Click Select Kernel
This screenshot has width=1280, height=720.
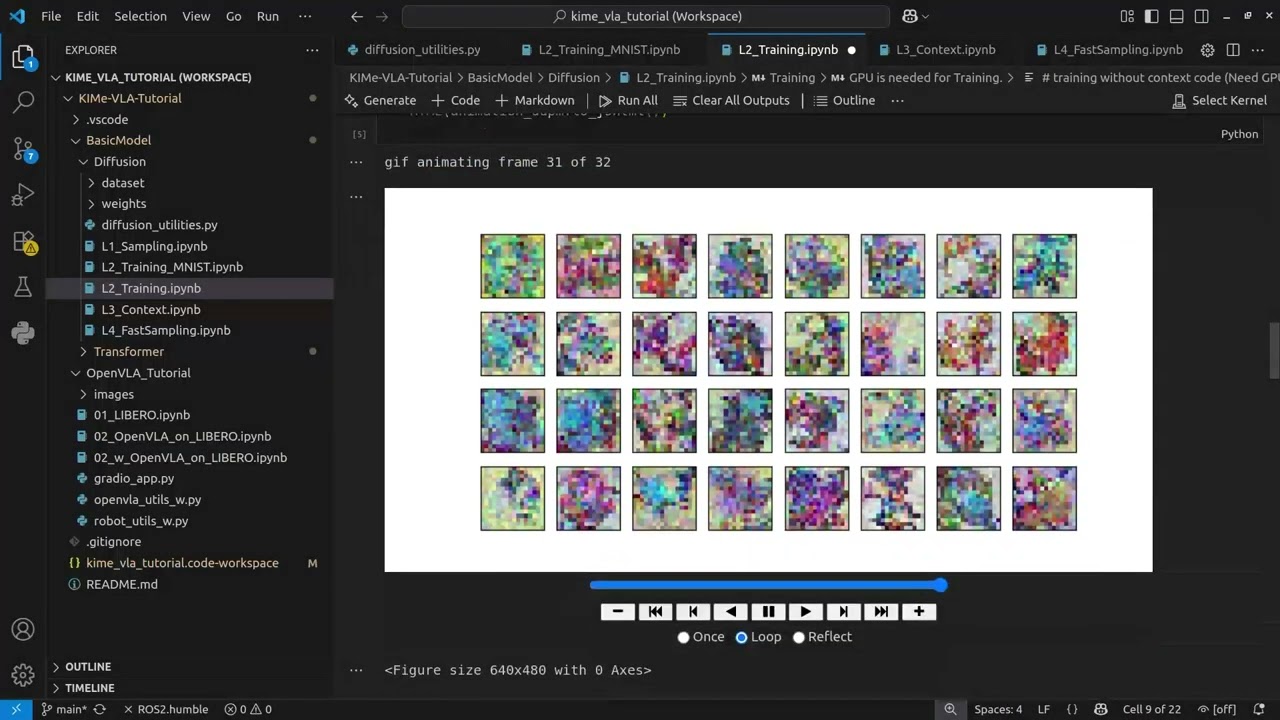pyautogui.click(x=1219, y=100)
